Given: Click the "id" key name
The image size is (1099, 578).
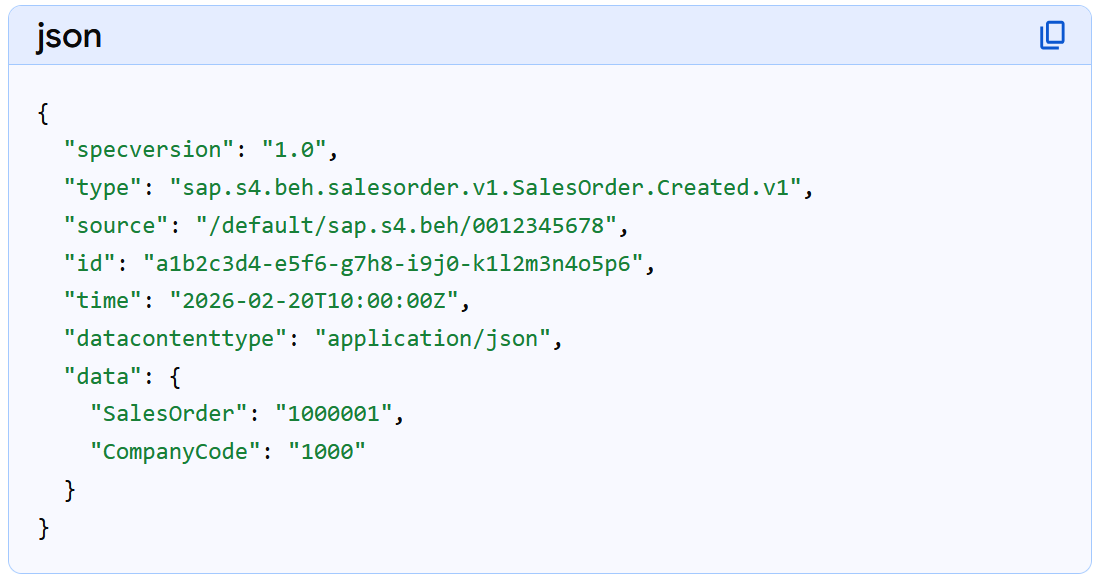Looking at the screenshot, I should click(90, 264).
